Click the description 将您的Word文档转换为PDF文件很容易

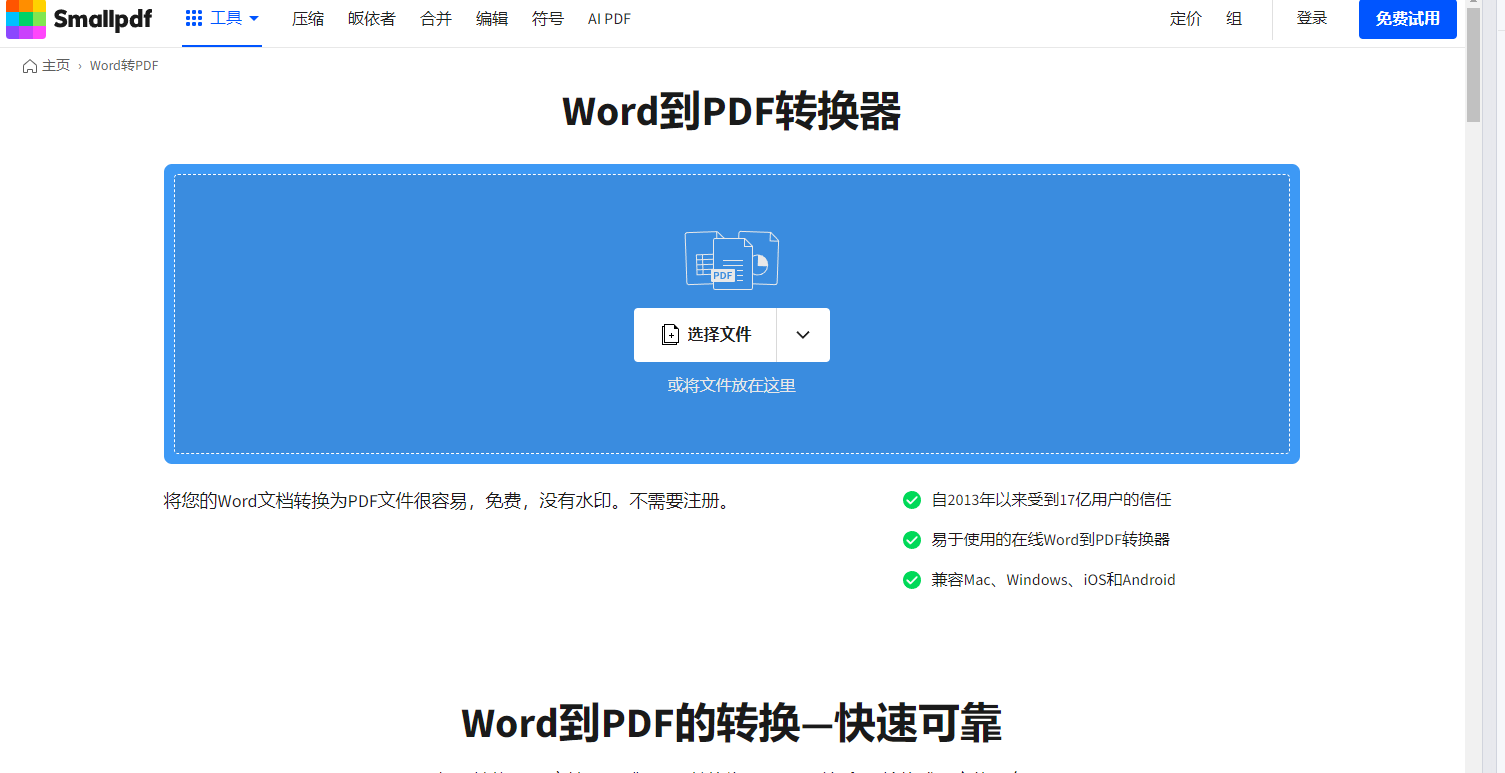(x=449, y=501)
